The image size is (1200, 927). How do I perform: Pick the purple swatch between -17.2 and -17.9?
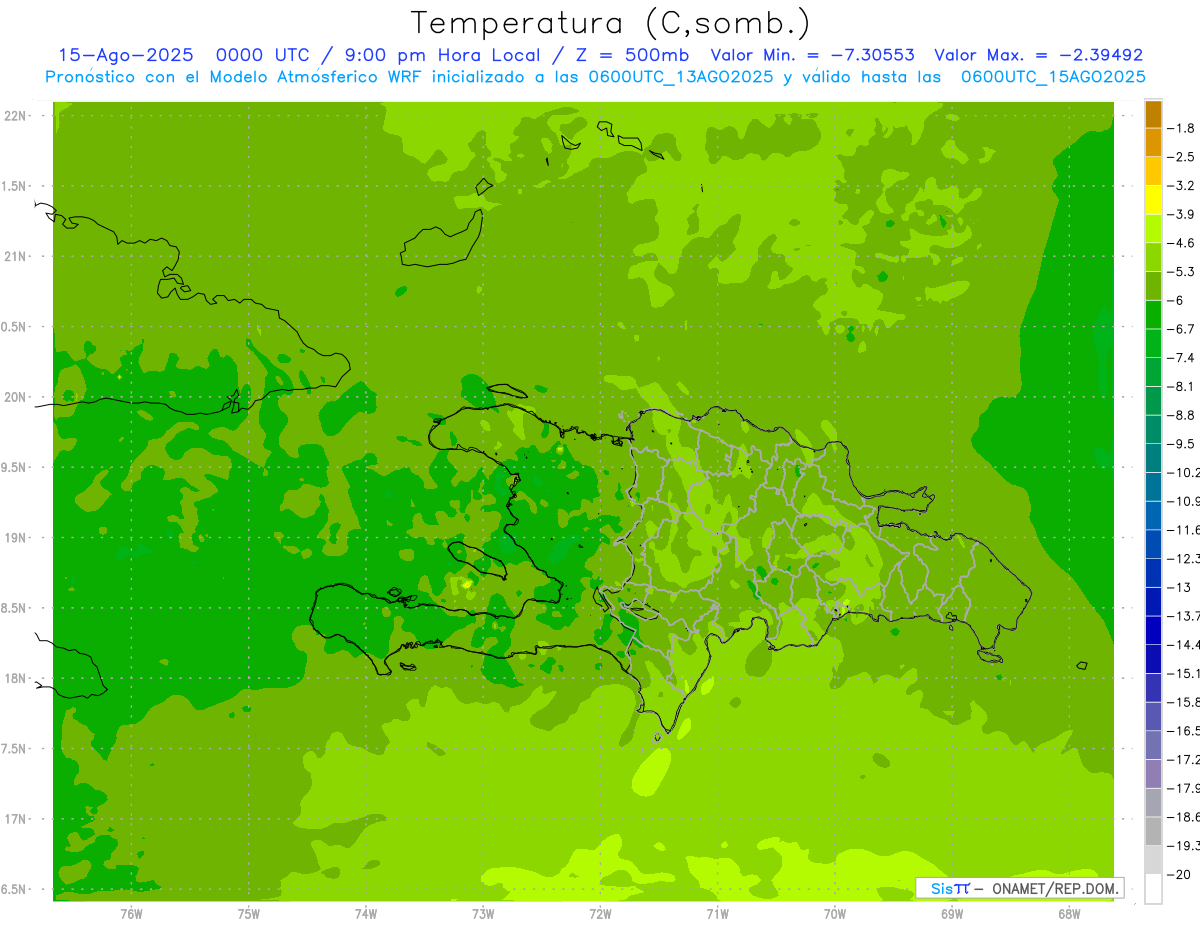[x=1153, y=774]
